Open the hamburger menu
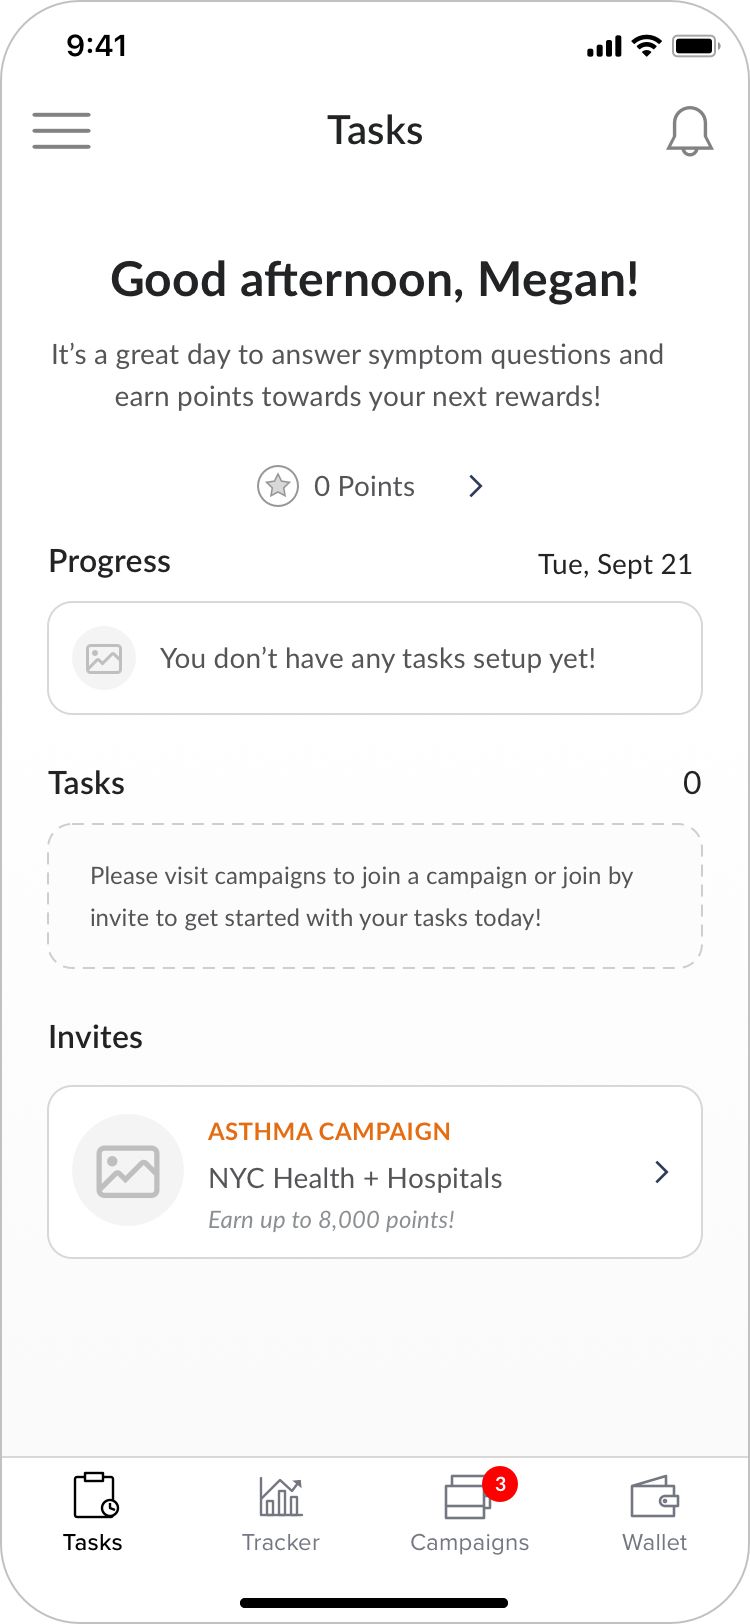Viewport: 750px width, 1624px height. (61, 130)
